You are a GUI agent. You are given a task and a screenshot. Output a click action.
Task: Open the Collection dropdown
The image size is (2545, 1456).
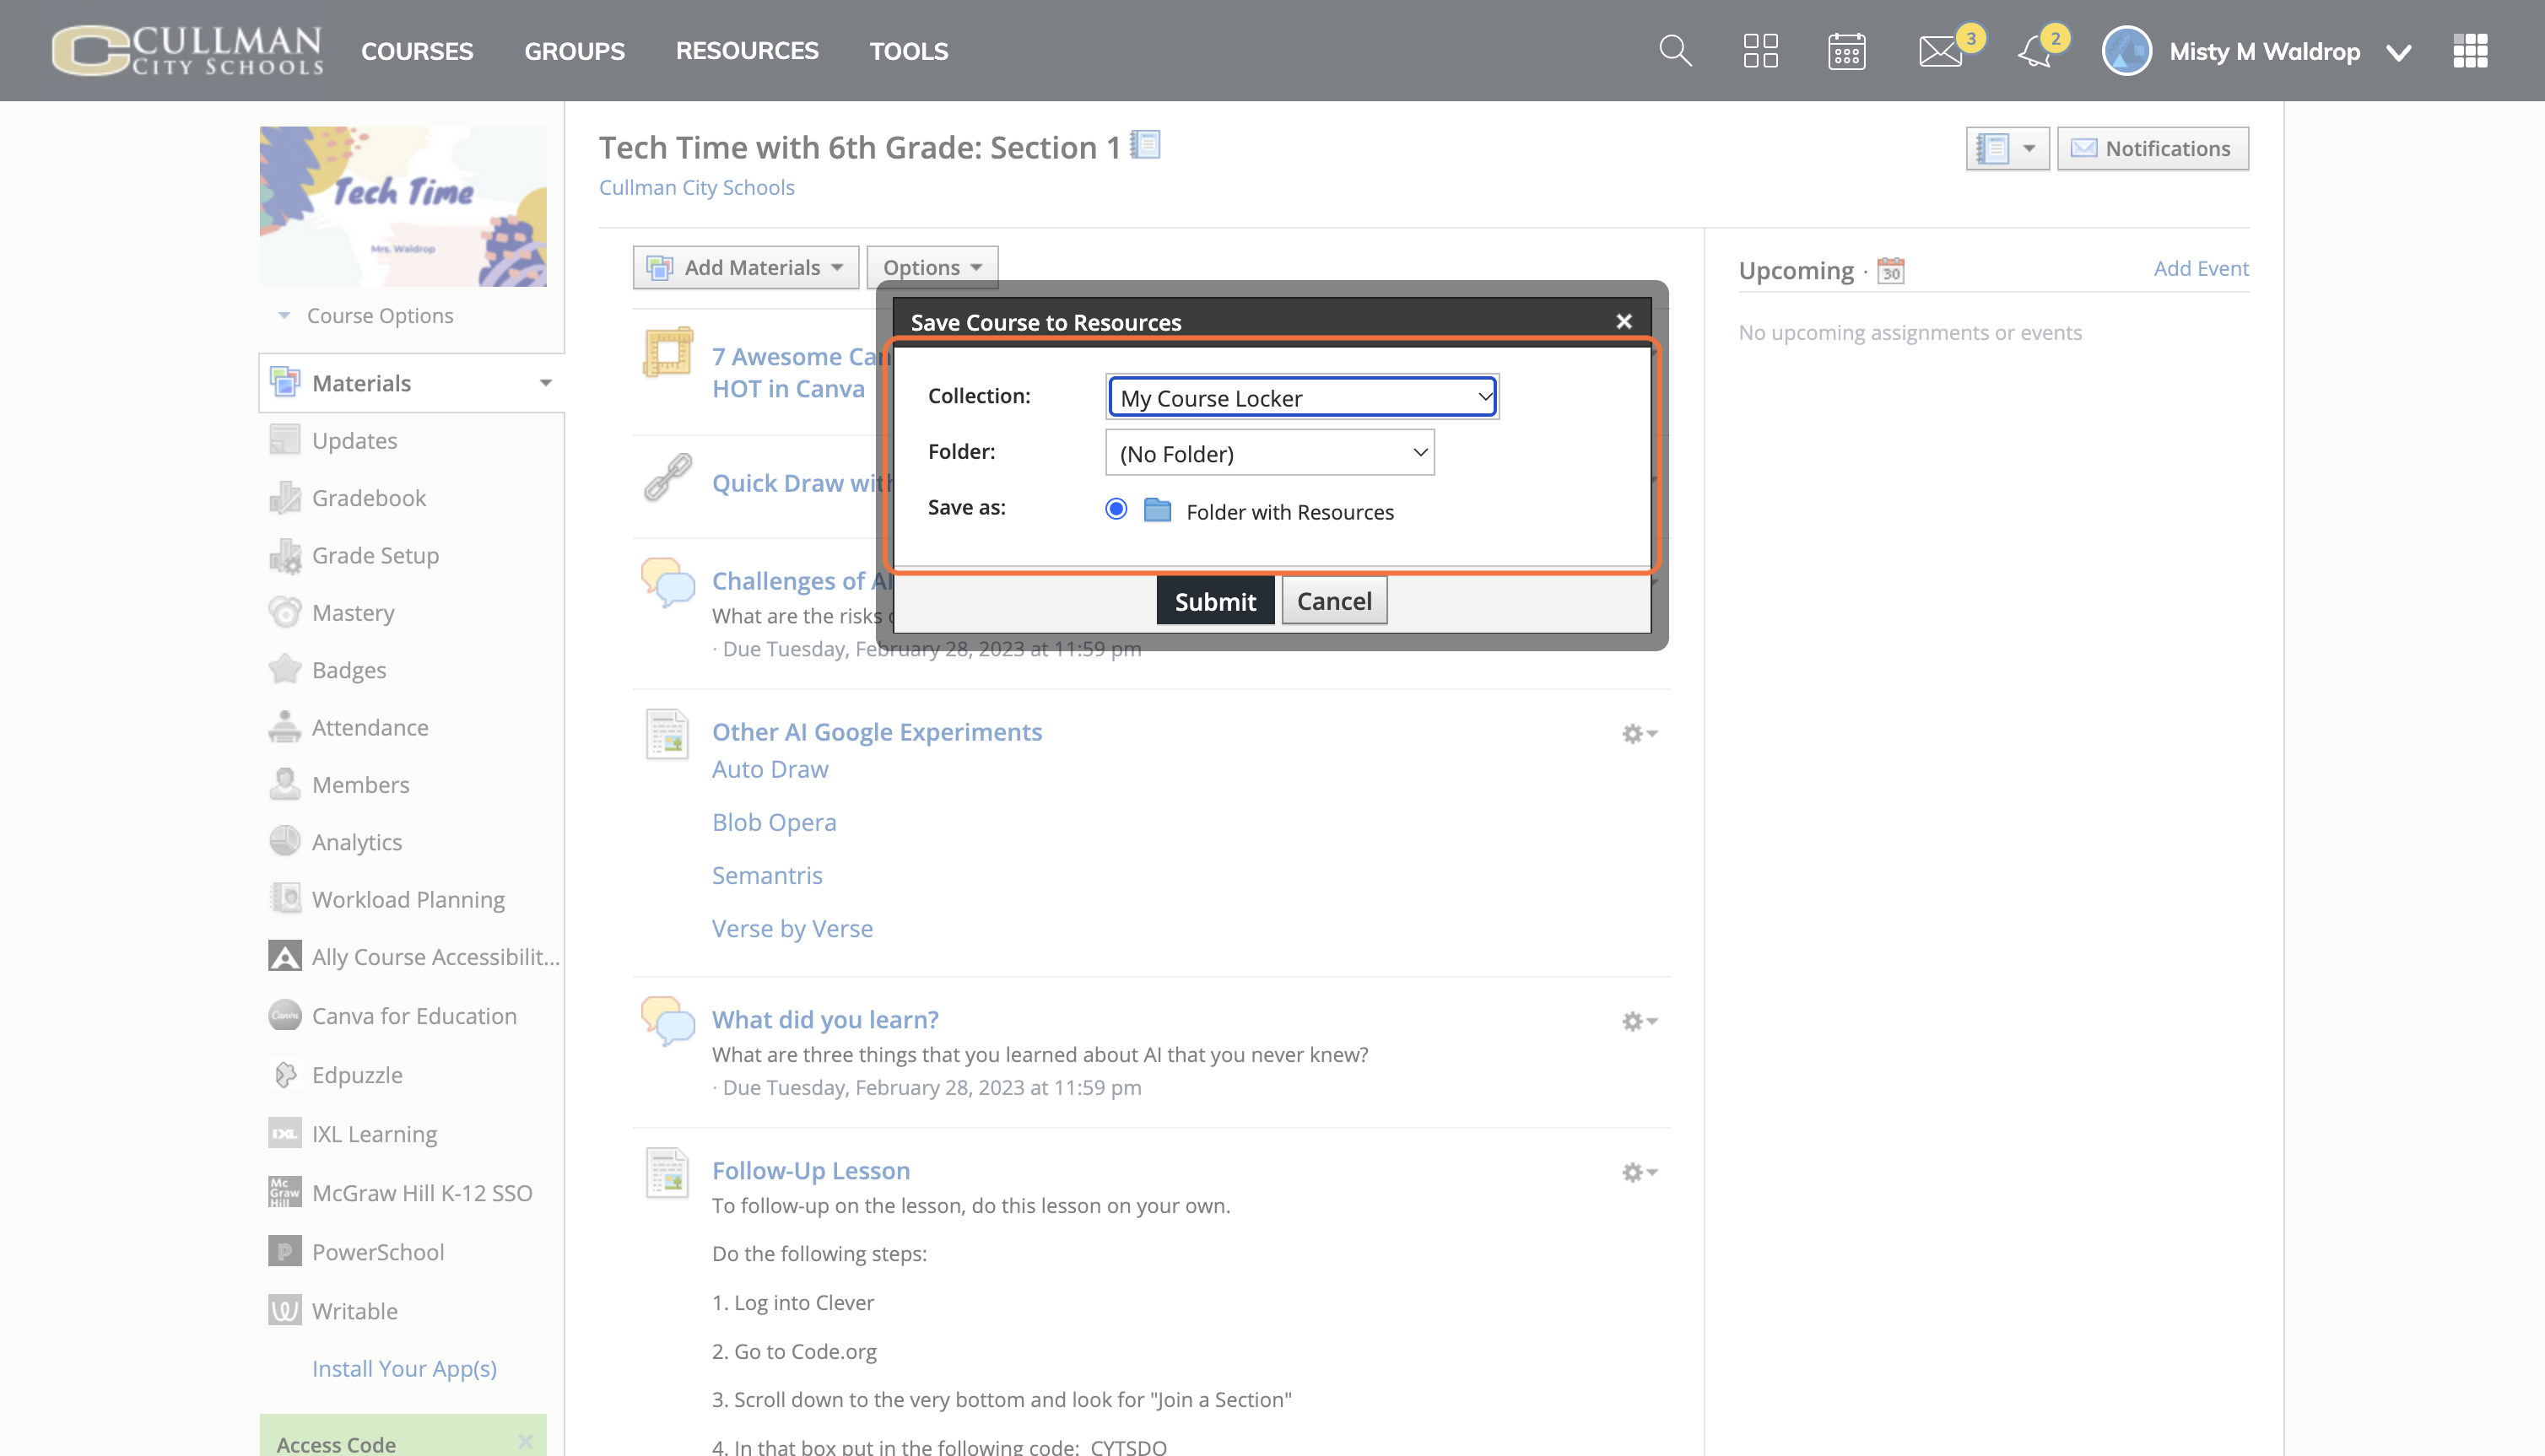pyautogui.click(x=1302, y=397)
